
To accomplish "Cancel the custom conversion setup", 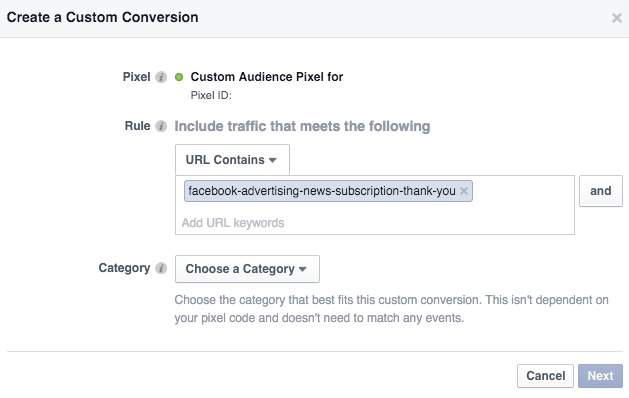I will (545, 376).
